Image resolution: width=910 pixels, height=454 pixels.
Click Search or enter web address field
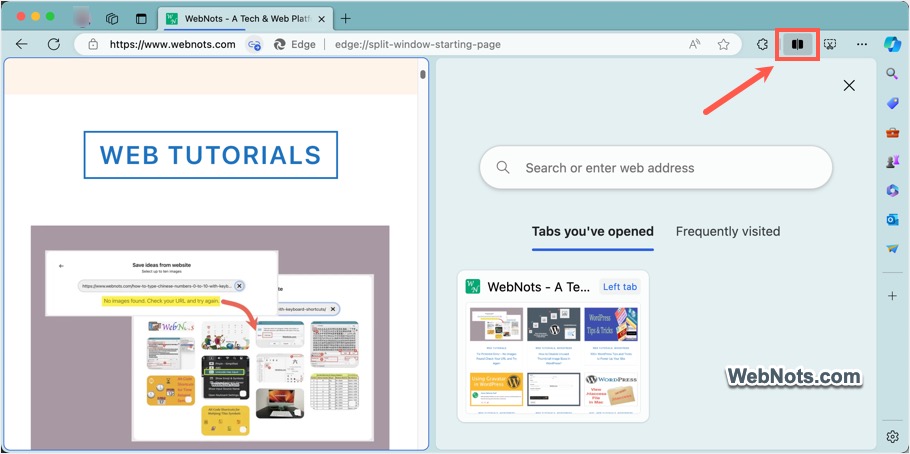[656, 168]
